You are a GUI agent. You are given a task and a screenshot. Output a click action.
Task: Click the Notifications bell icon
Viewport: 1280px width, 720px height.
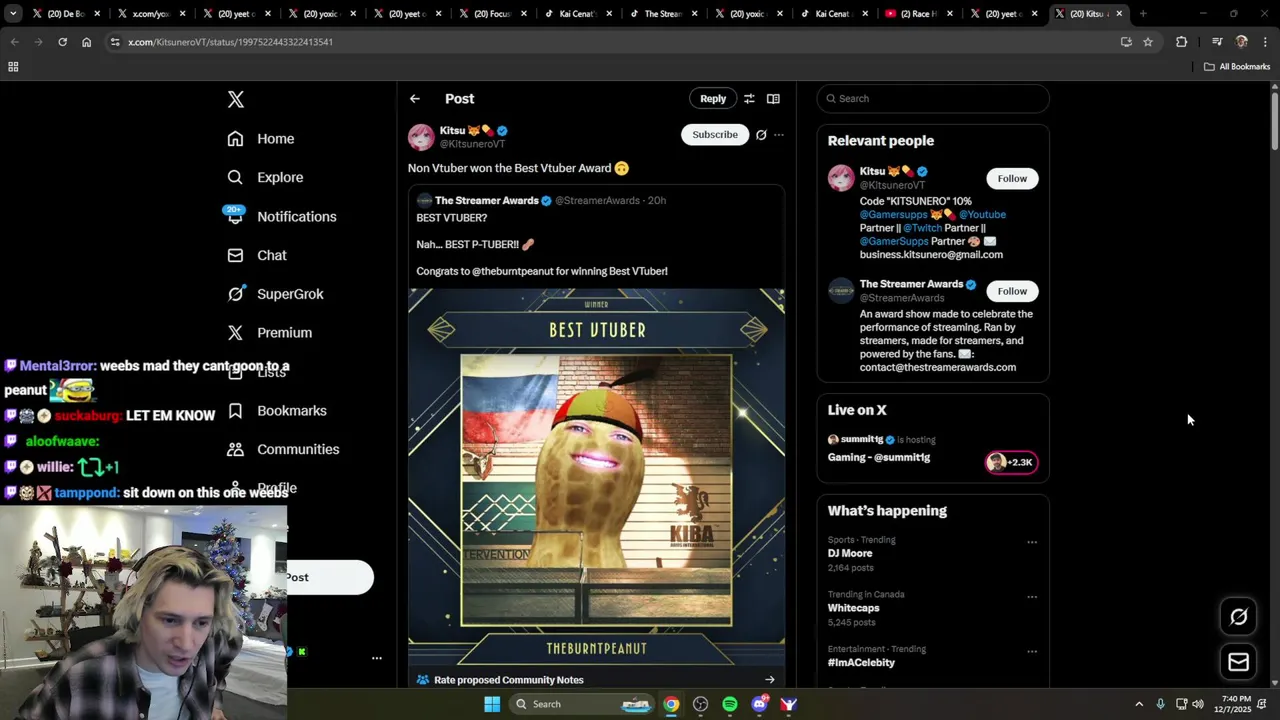235,216
